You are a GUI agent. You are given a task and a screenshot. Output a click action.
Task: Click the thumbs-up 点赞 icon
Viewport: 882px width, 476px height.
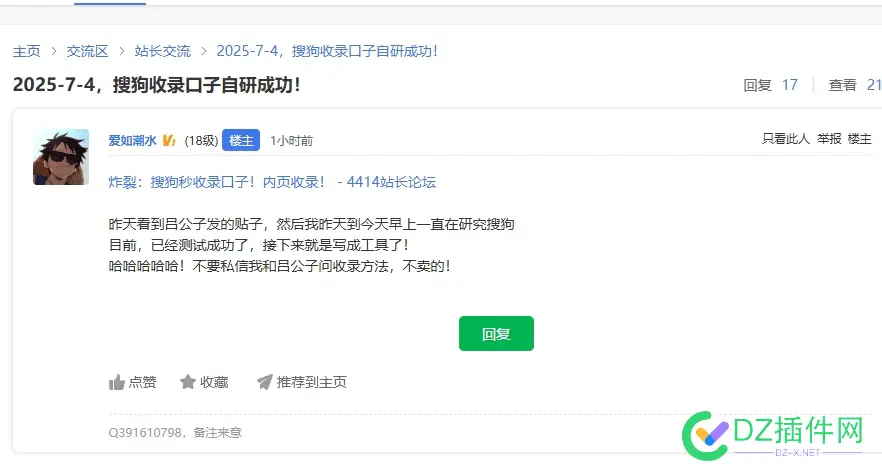[117, 382]
